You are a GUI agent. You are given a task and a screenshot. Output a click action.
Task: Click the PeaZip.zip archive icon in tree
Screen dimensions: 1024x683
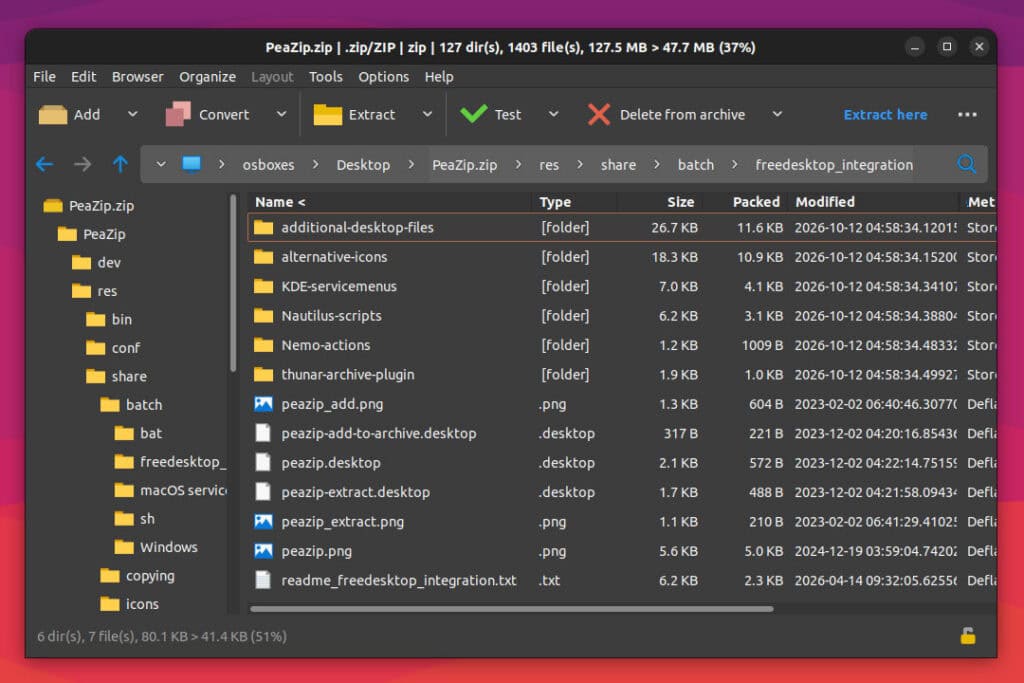click(x=53, y=206)
